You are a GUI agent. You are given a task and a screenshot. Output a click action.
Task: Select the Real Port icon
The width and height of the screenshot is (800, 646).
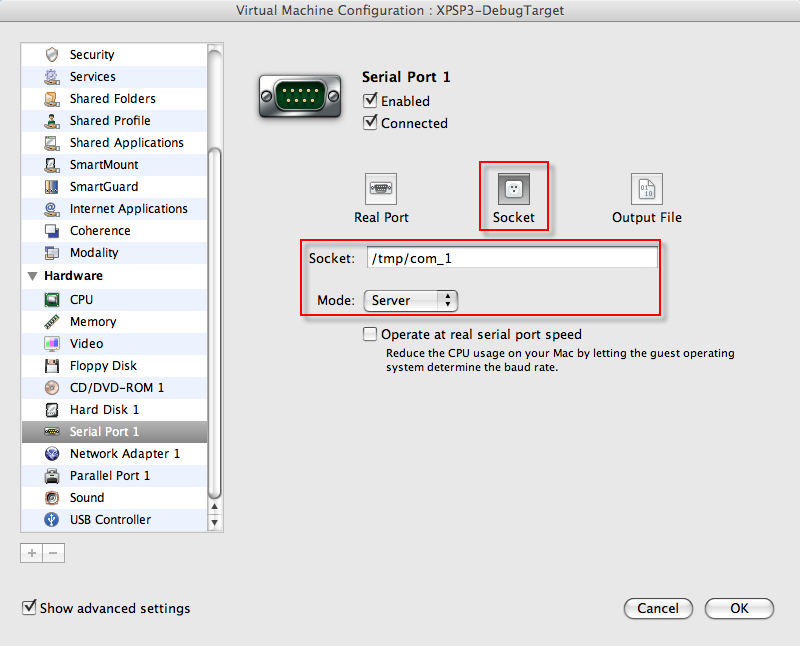[381, 189]
